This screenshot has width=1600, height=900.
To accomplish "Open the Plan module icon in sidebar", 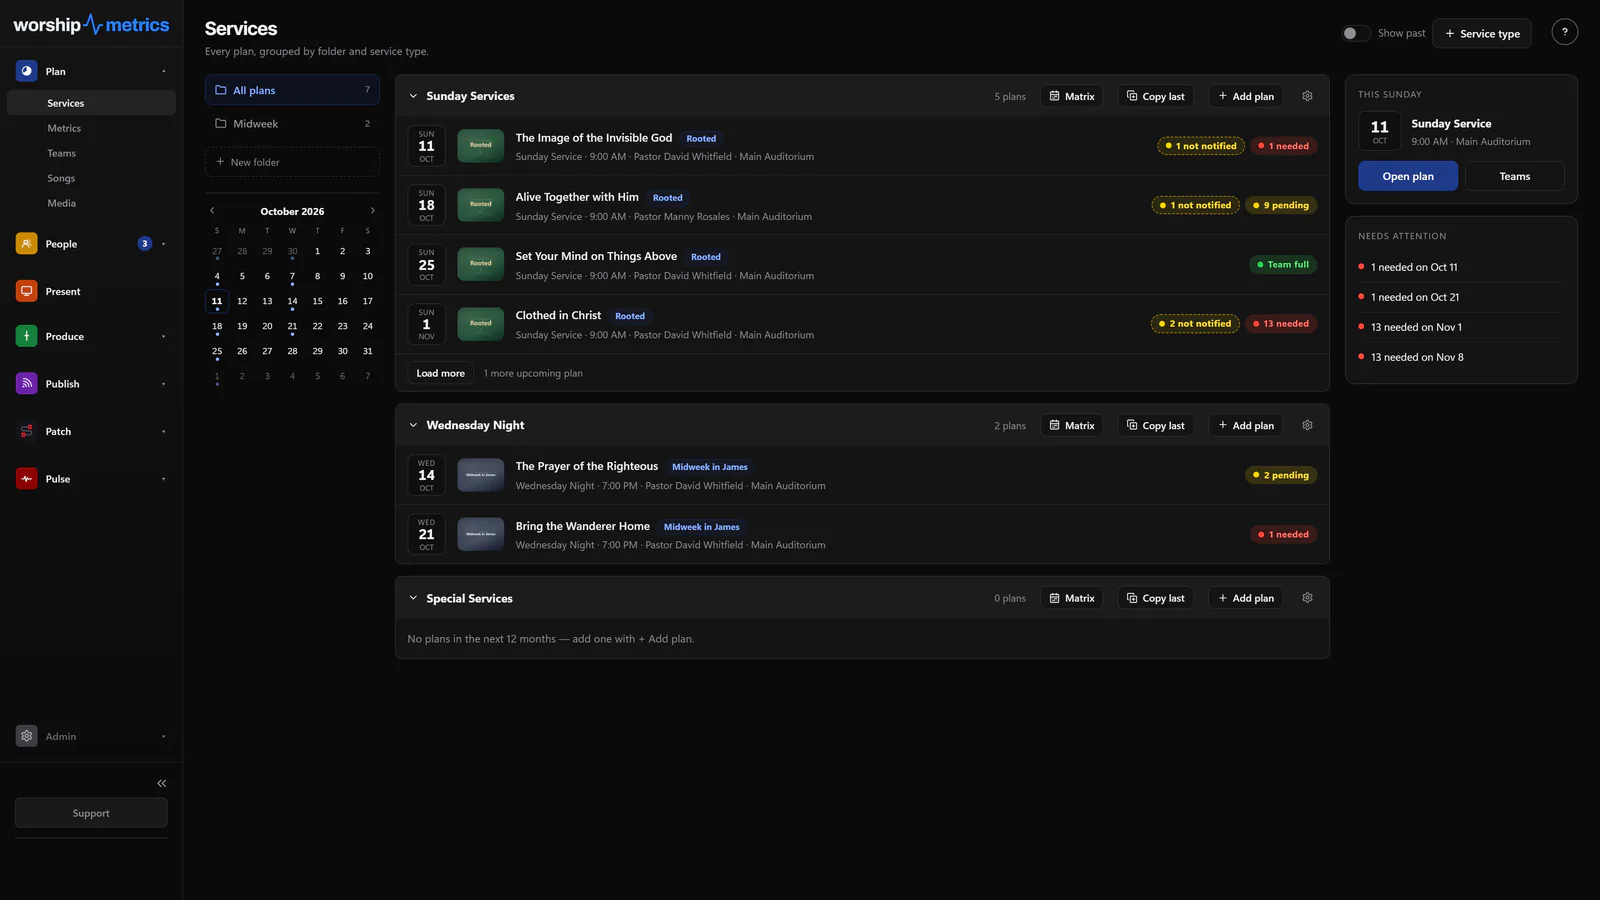I will pos(27,71).
